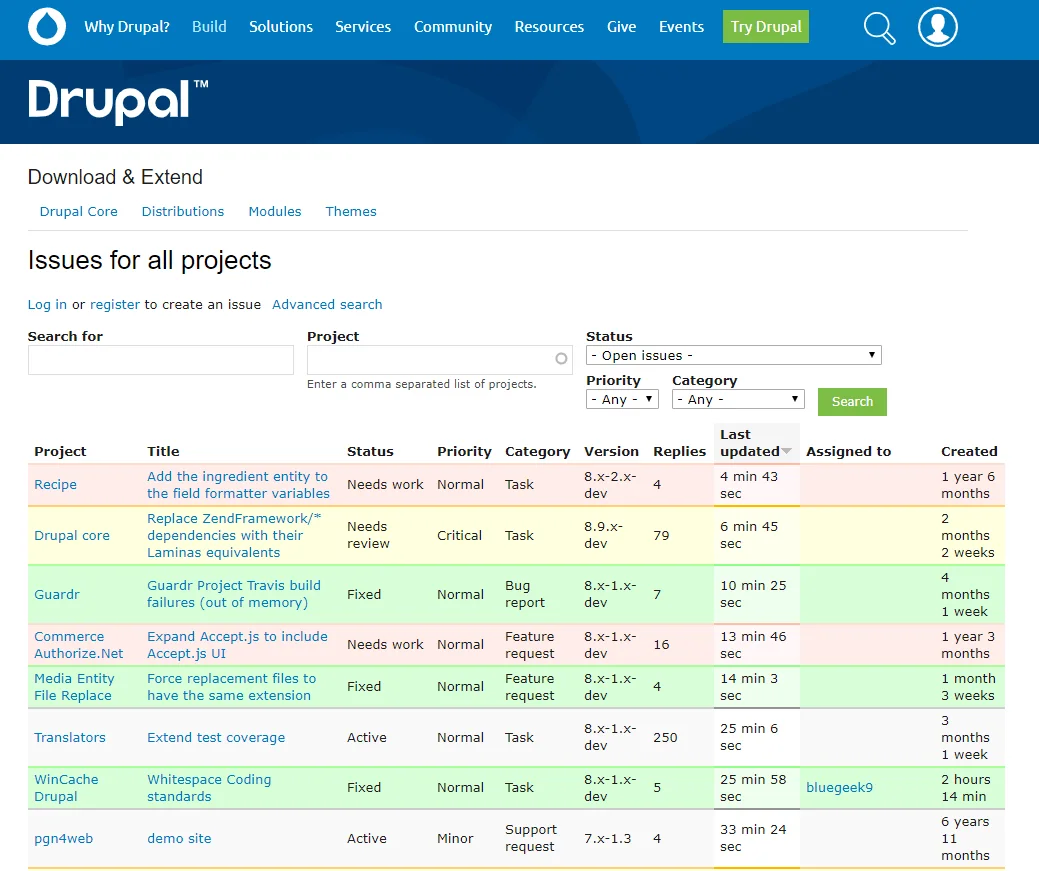Click the Drupal wordmark banner logo
The height and width of the screenshot is (871, 1039).
118,101
